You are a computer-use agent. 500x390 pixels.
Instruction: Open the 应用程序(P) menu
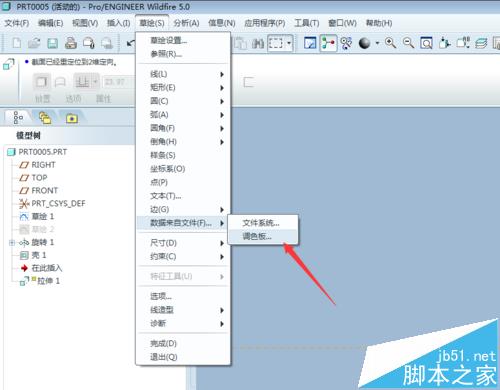click(265, 23)
